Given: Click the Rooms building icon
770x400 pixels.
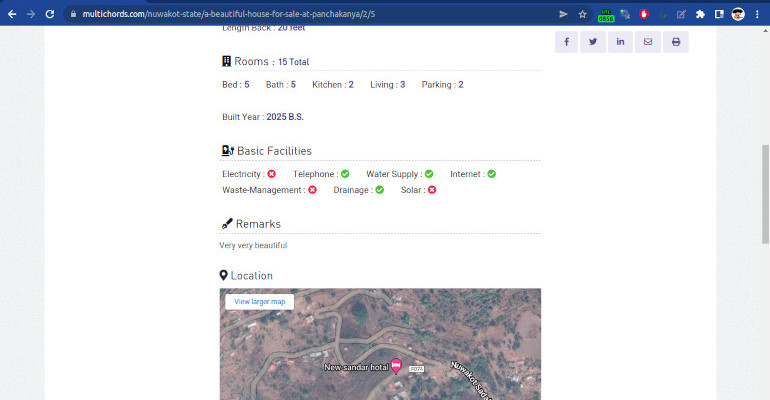Looking at the screenshot, I should [x=226, y=61].
